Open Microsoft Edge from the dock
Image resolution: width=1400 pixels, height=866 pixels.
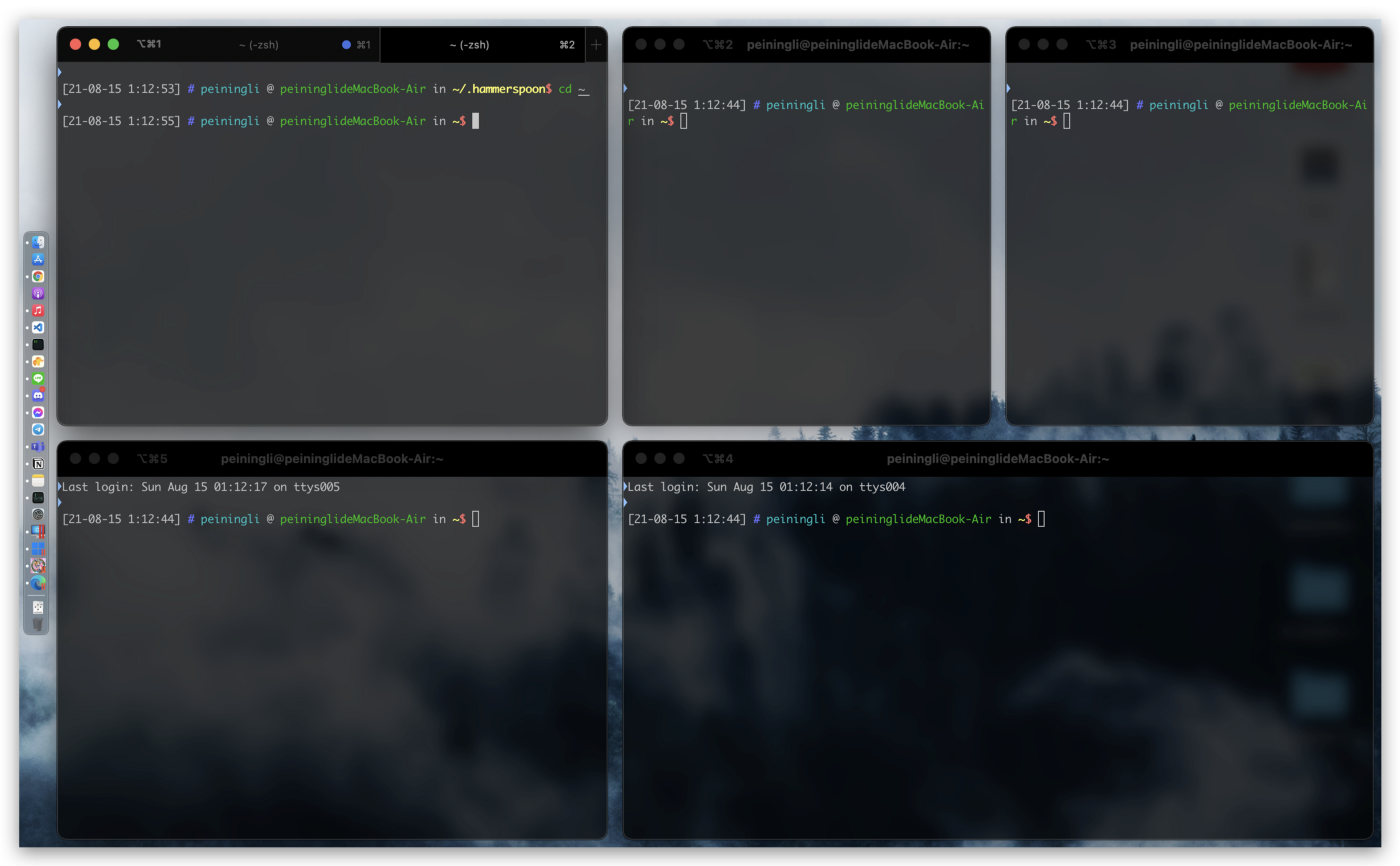point(38,583)
